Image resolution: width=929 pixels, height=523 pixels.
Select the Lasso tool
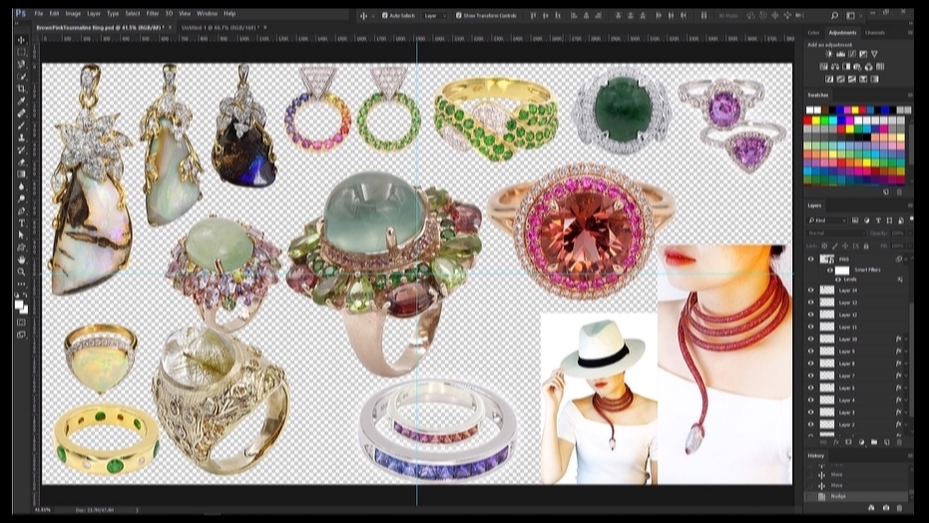point(21,64)
